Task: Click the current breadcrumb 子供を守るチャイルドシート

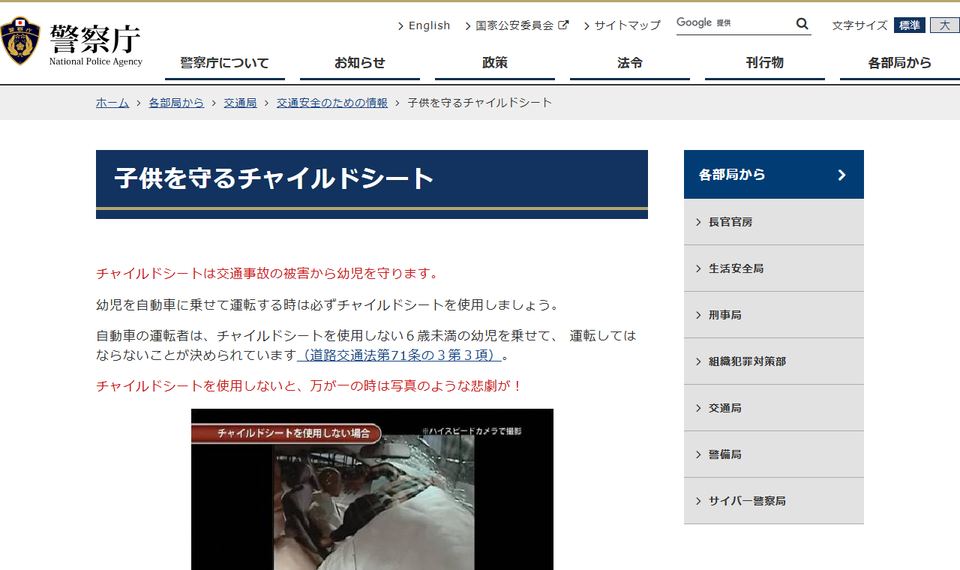Action: click(x=479, y=103)
